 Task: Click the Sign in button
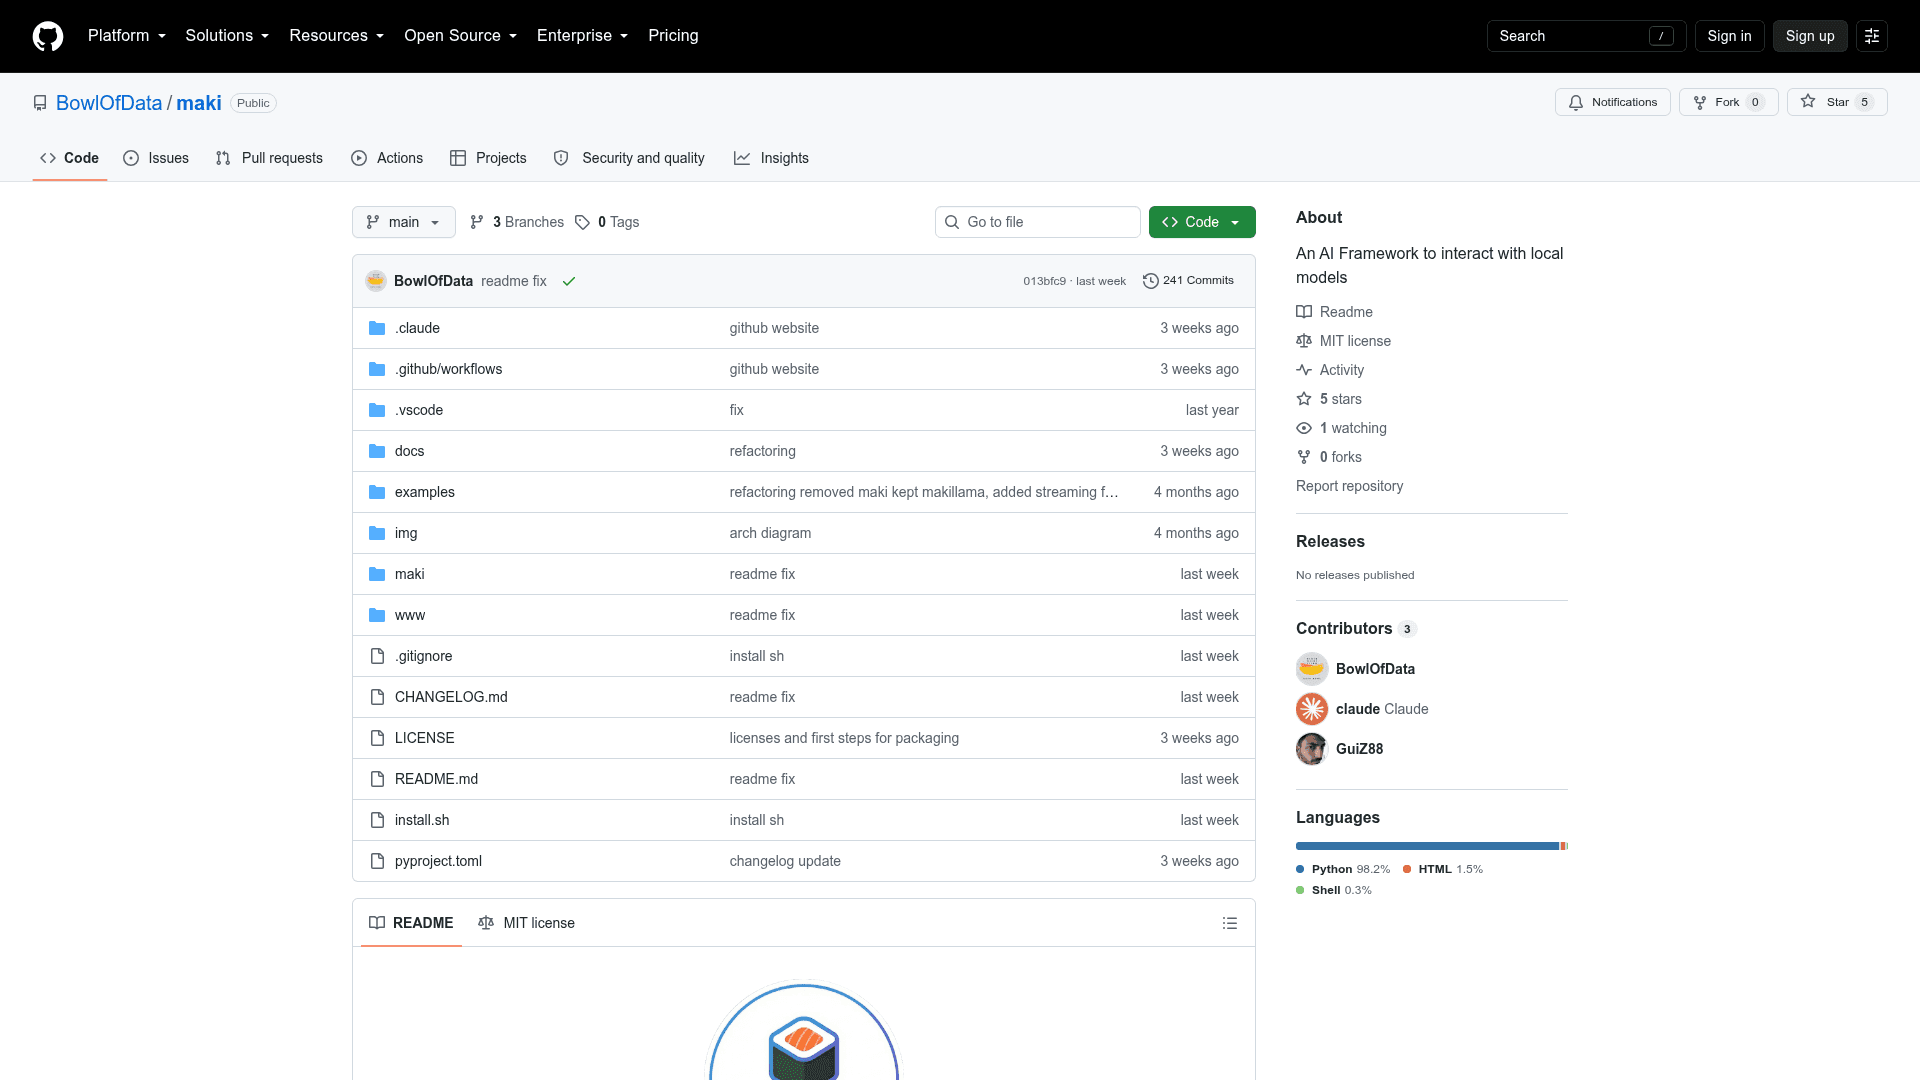point(1729,36)
